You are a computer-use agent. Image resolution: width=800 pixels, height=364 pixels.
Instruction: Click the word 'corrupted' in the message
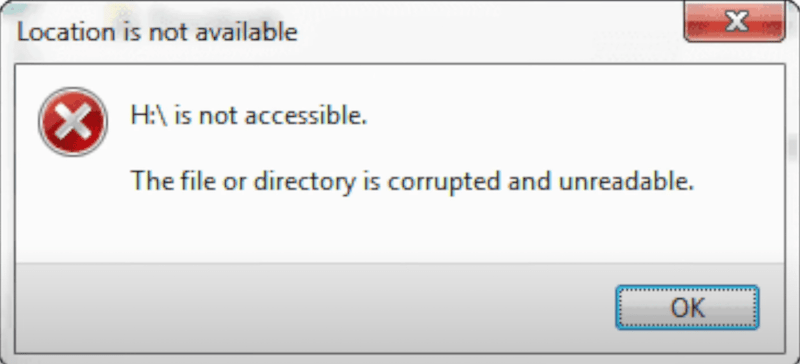[443, 183]
